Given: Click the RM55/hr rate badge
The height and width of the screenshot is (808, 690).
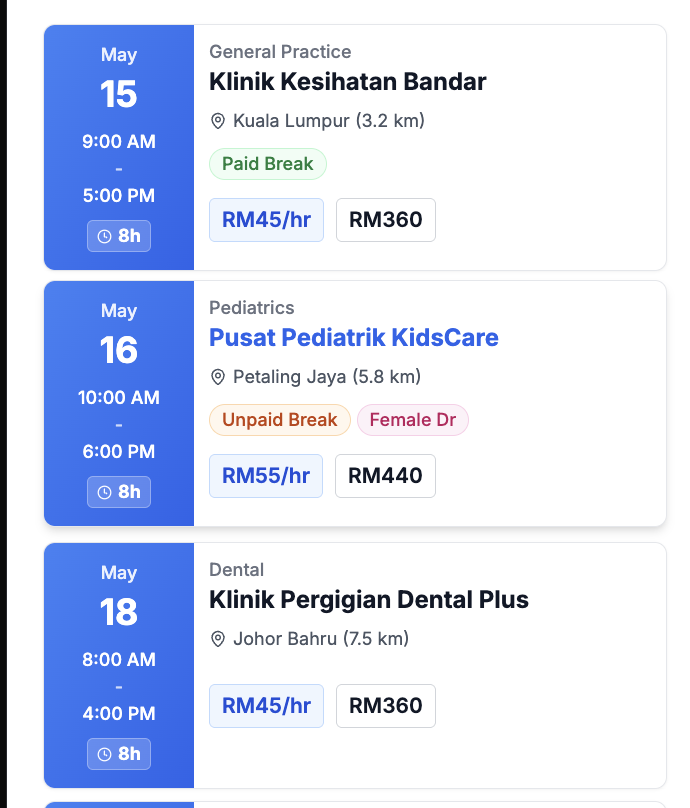Looking at the screenshot, I should [x=266, y=476].
